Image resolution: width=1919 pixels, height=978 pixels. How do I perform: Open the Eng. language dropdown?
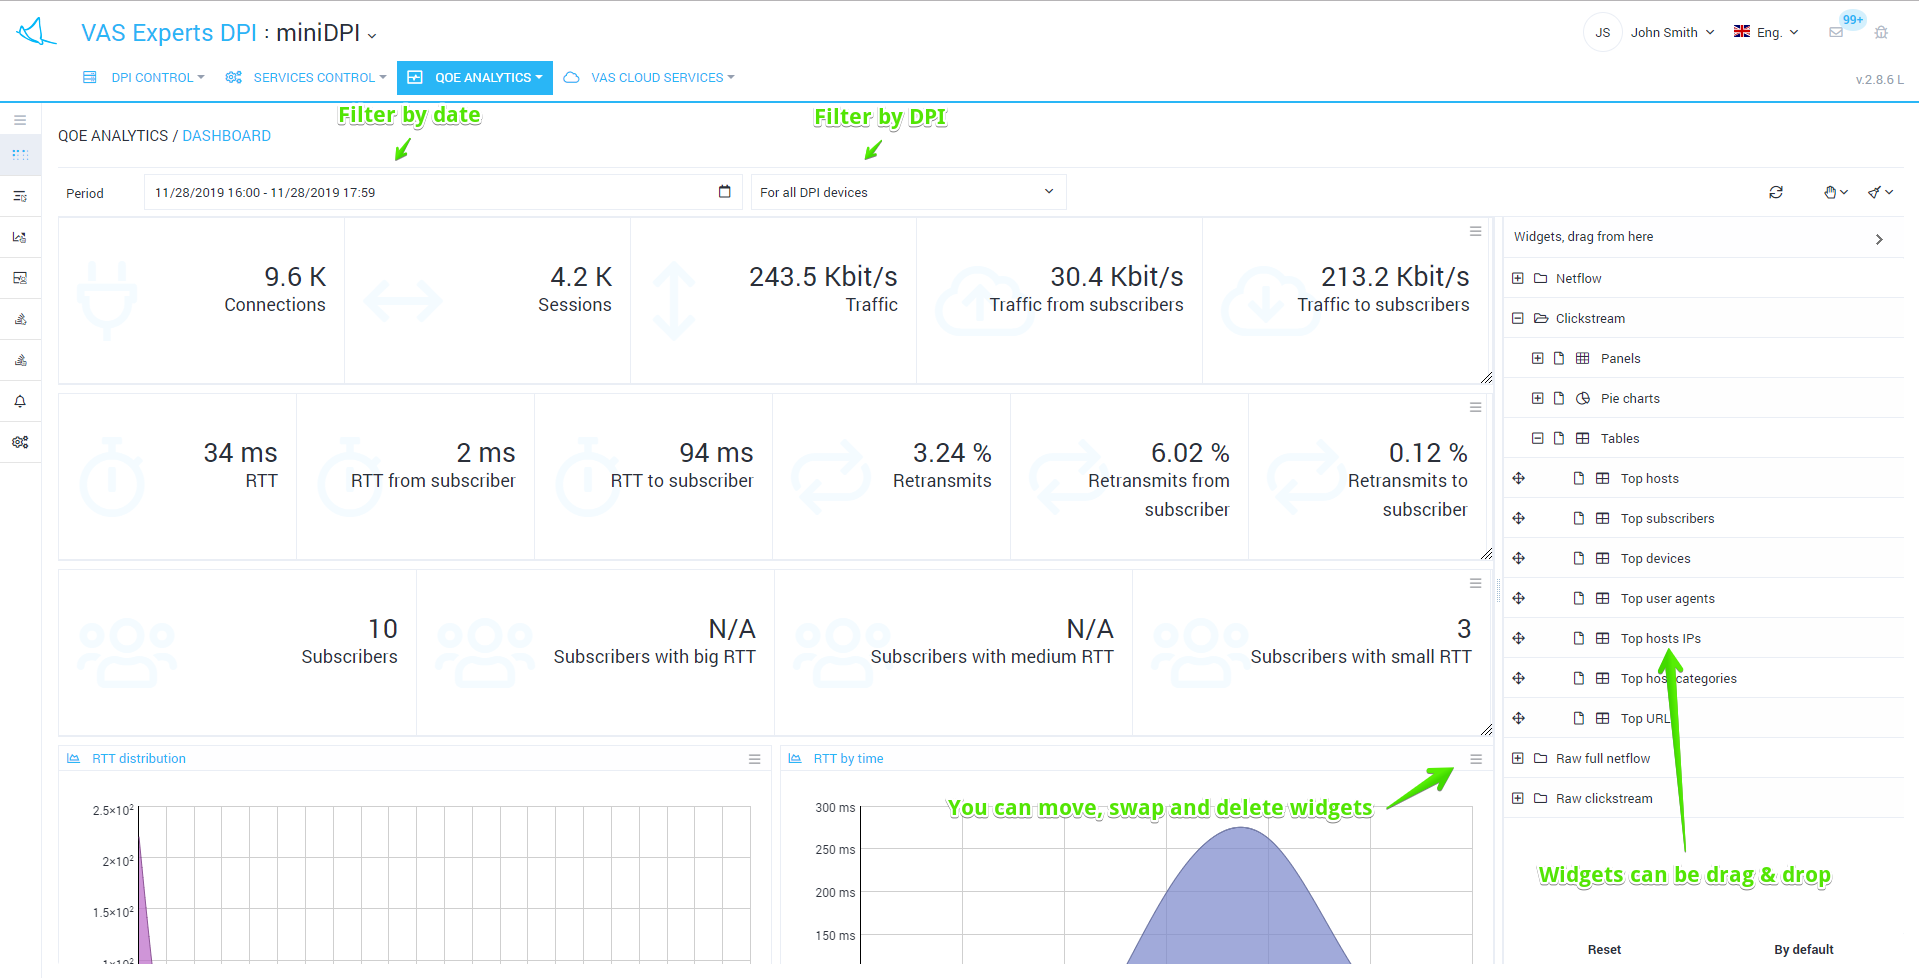pyautogui.click(x=1767, y=33)
